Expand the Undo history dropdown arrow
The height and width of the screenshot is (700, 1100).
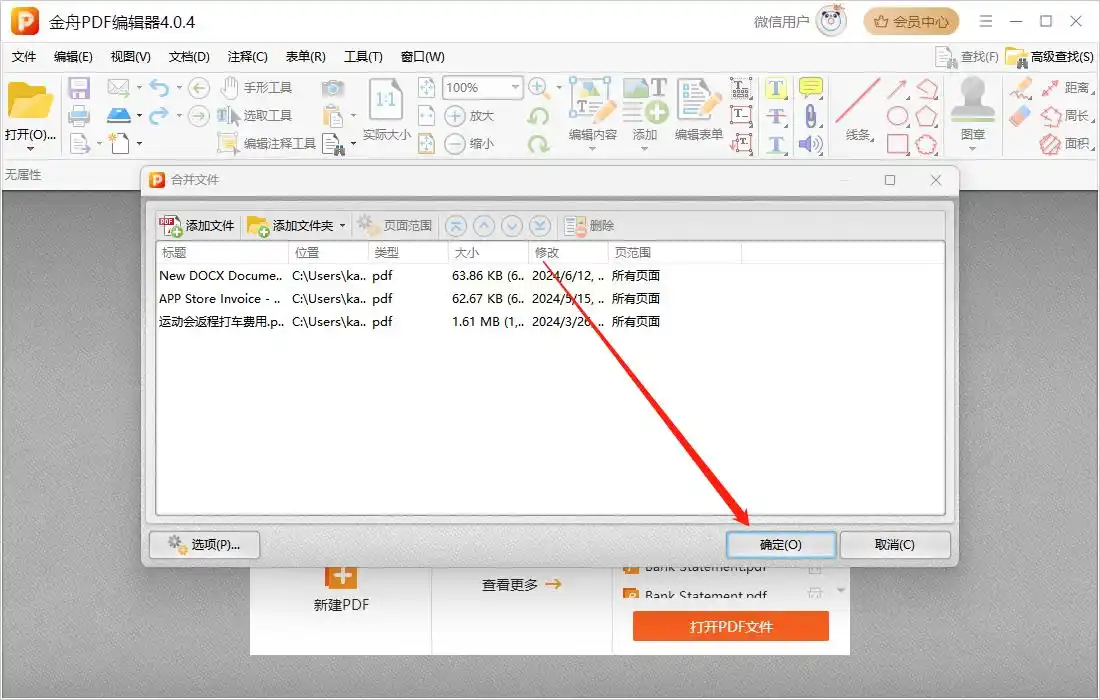click(179, 88)
